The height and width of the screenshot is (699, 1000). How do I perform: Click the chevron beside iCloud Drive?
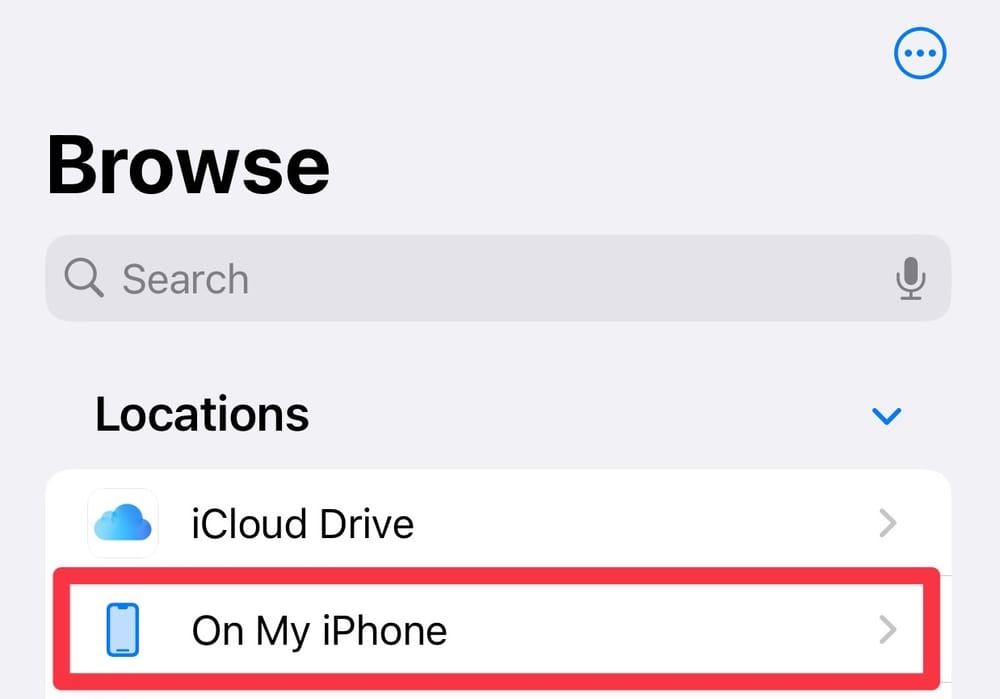(887, 523)
